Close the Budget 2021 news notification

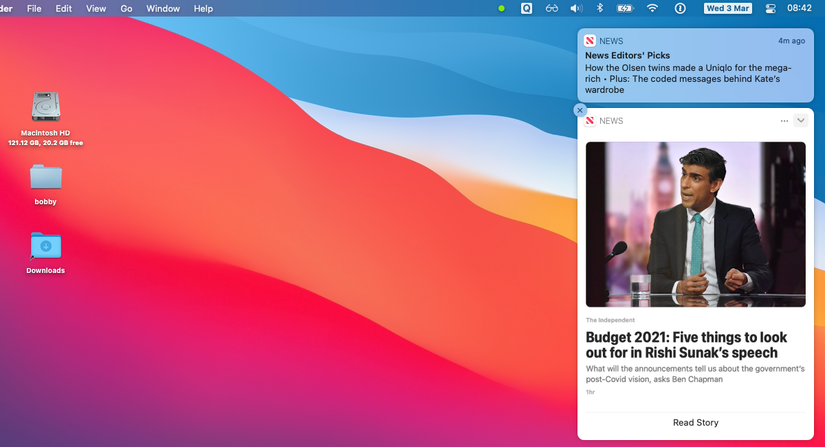coord(580,110)
